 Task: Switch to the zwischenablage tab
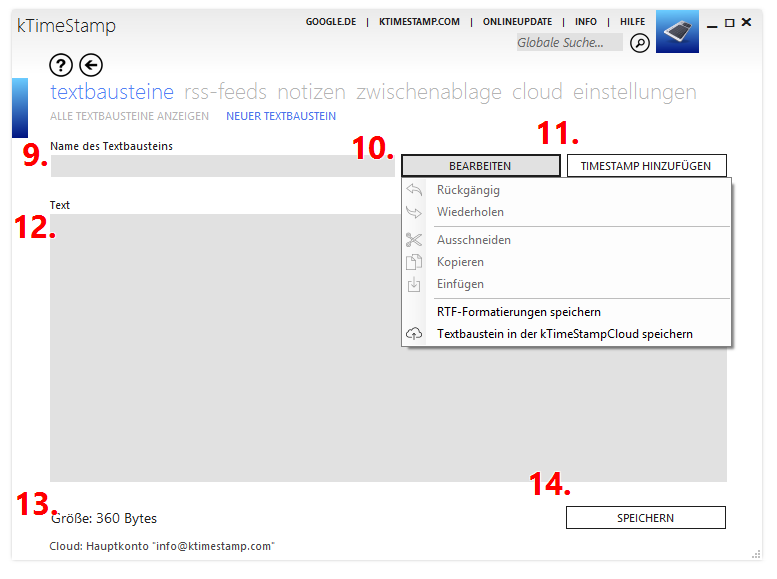click(429, 92)
